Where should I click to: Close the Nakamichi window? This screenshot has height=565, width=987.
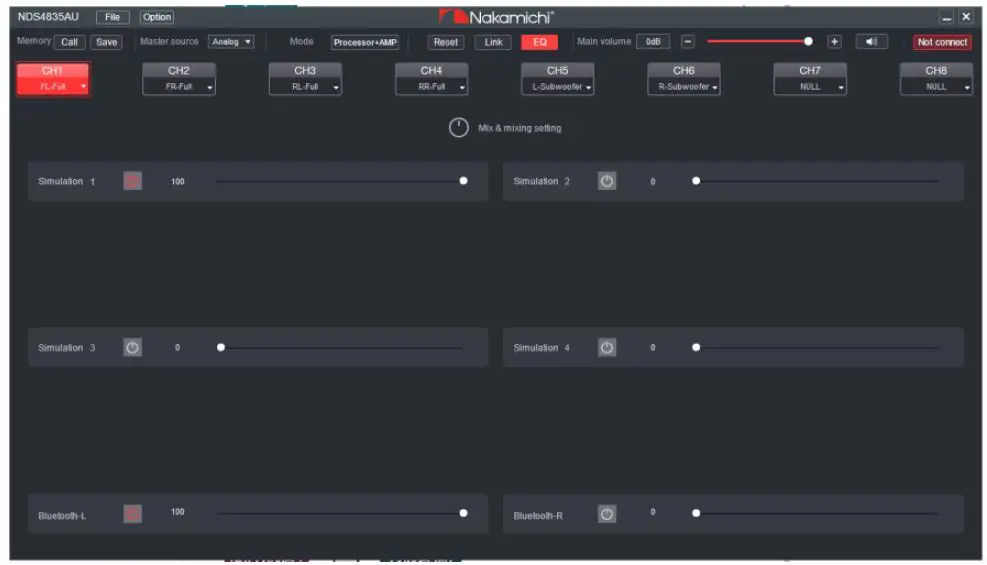(966, 17)
